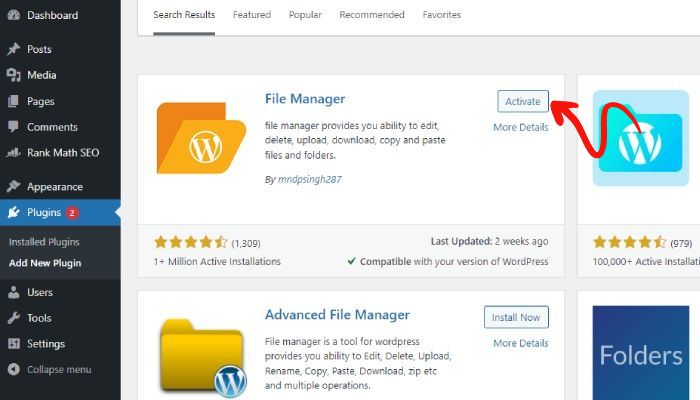Image resolution: width=700 pixels, height=400 pixels.
Task: Open the Tools wrench icon
Action: (x=14, y=318)
